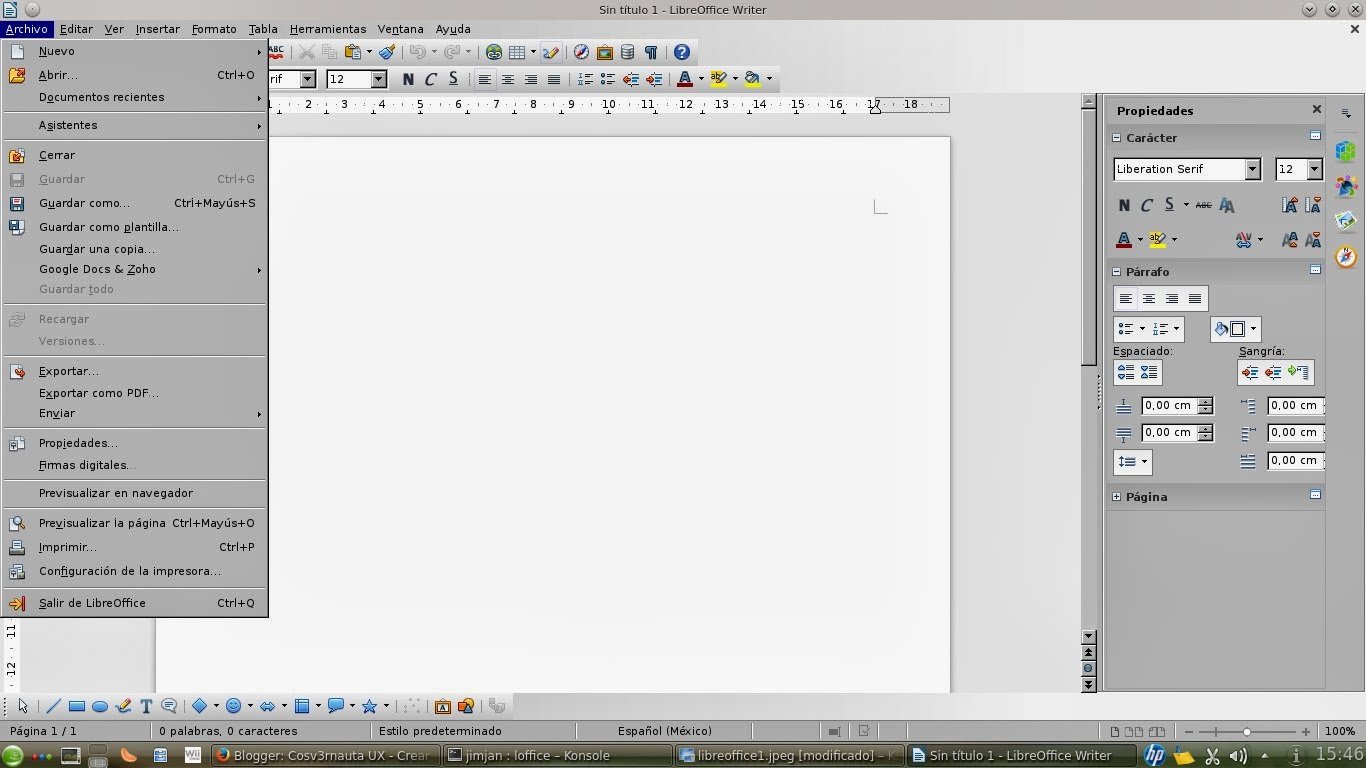Select the Line drawing tool
The height and width of the screenshot is (768, 1366).
tap(53, 706)
